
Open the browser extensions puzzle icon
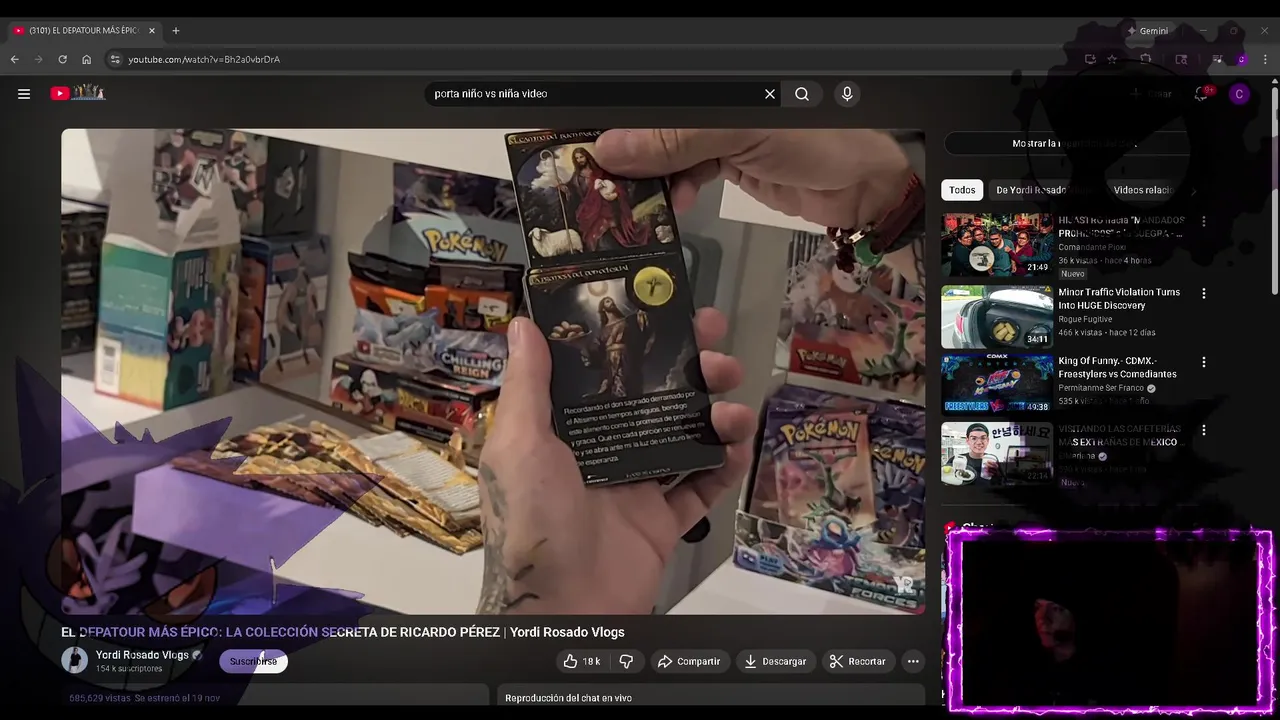click(x=1146, y=59)
